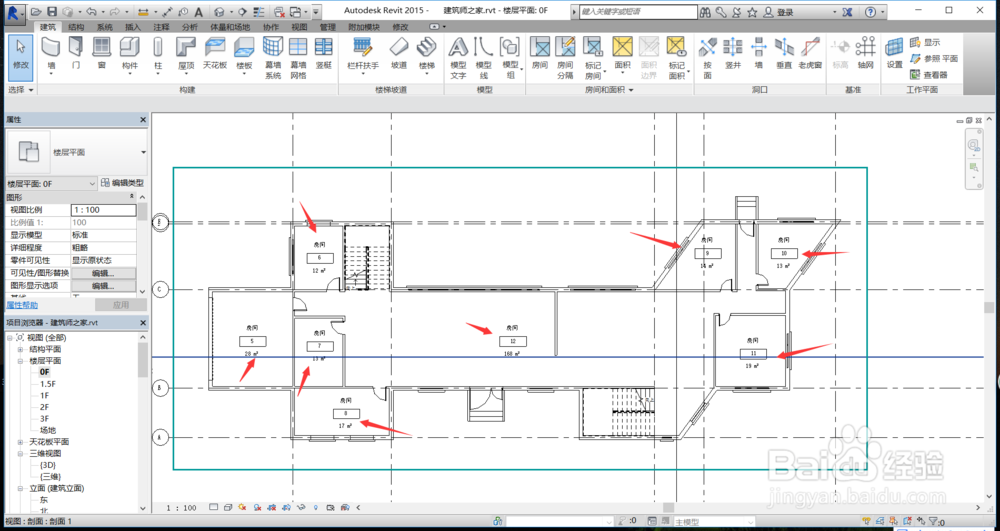This screenshot has height=531, width=1000.
Task: Select the Ramp (坡道) tool
Action: click(399, 54)
